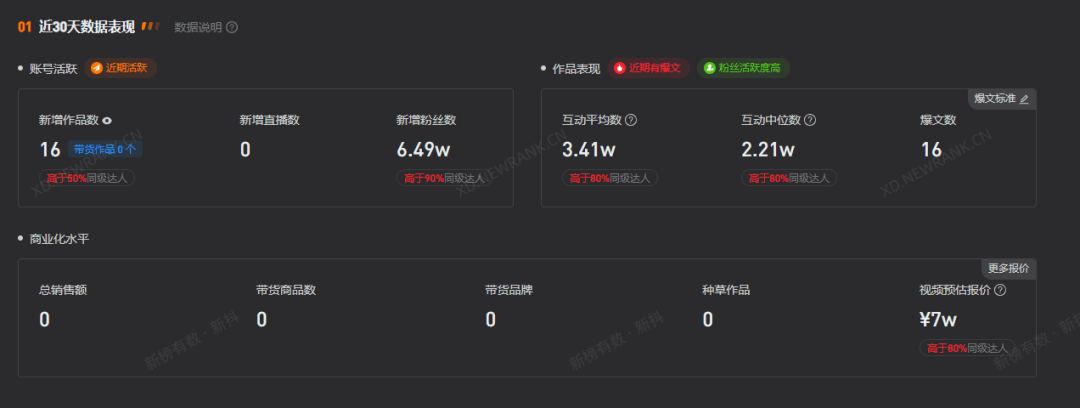Click the pencil edit icon on 爆文标准
Image resolution: width=1080 pixels, height=408 pixels.
point(1024,99)
